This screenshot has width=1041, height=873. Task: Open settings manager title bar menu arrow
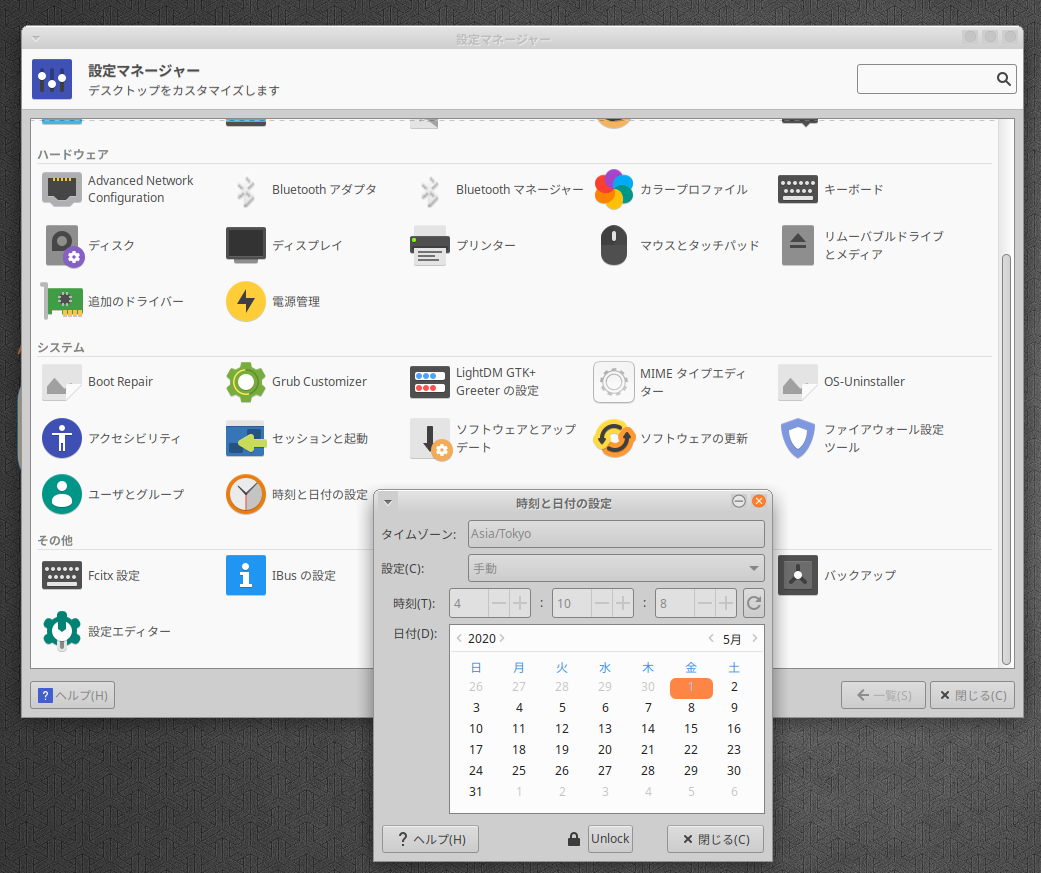[36, 39]
